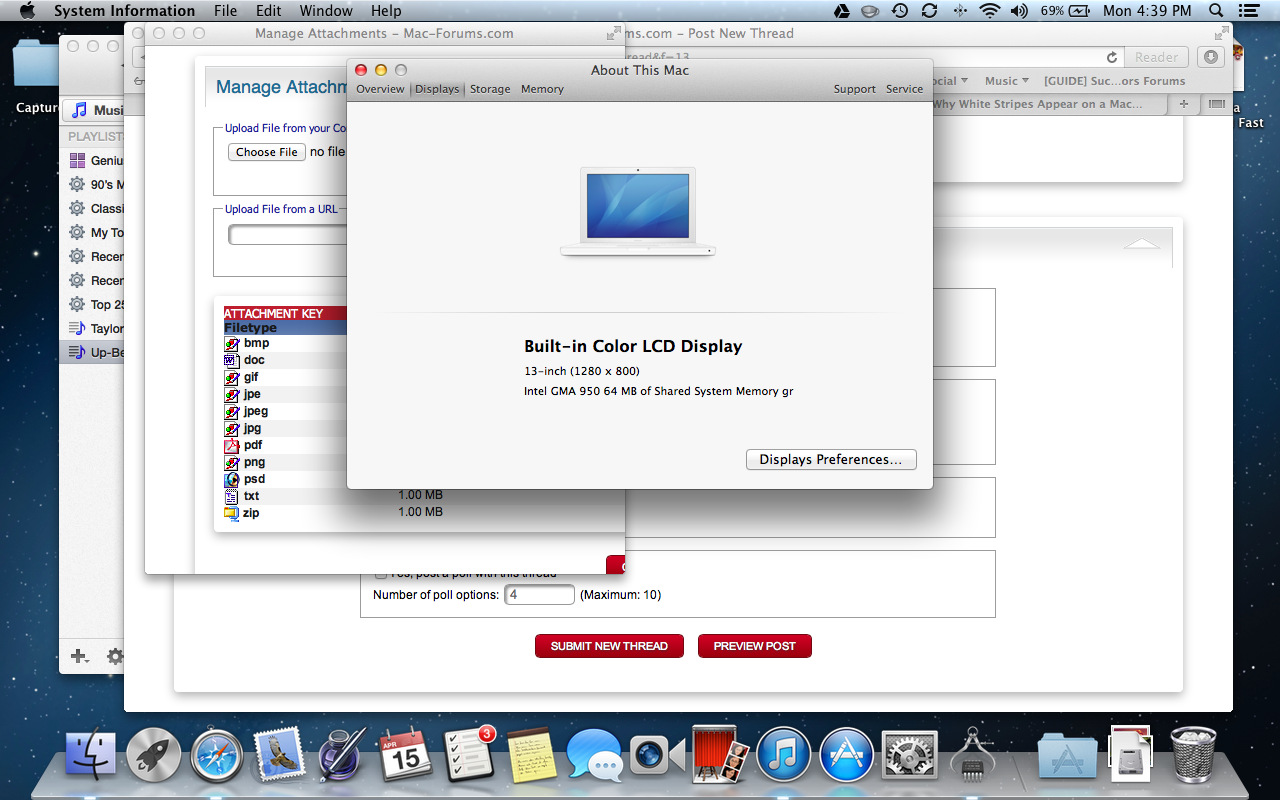The image size is (1280, 800).
Task: Open App Store icon in Dock
Action: tap(846, 755)
